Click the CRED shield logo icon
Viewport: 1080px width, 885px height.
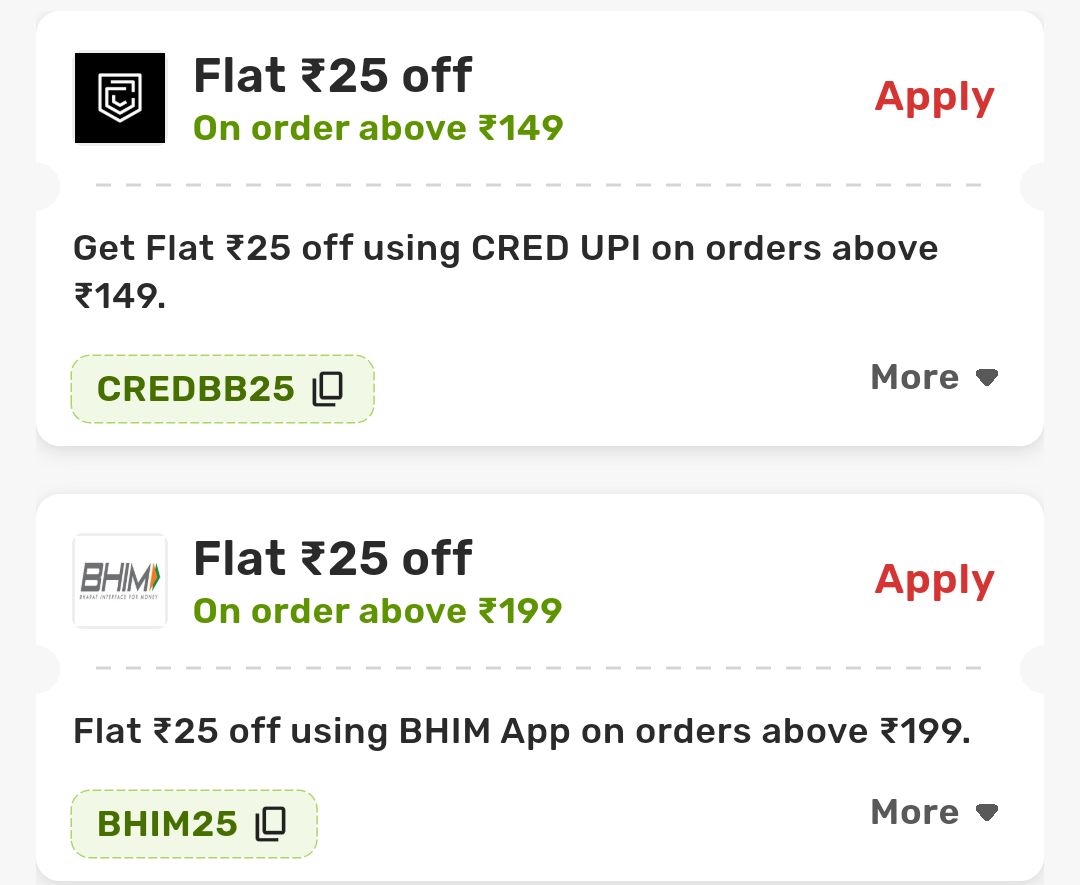120,98
